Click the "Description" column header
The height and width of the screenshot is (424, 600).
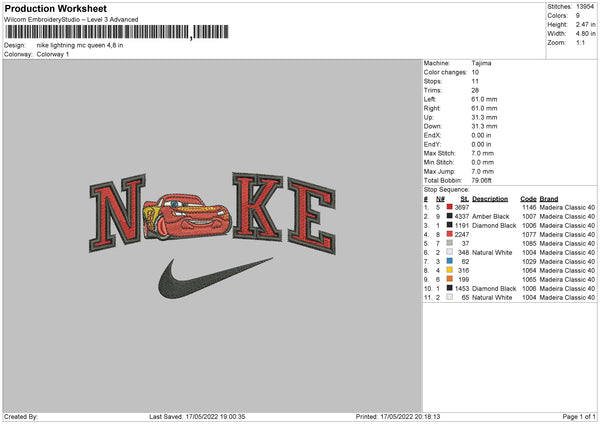point(490,199)
